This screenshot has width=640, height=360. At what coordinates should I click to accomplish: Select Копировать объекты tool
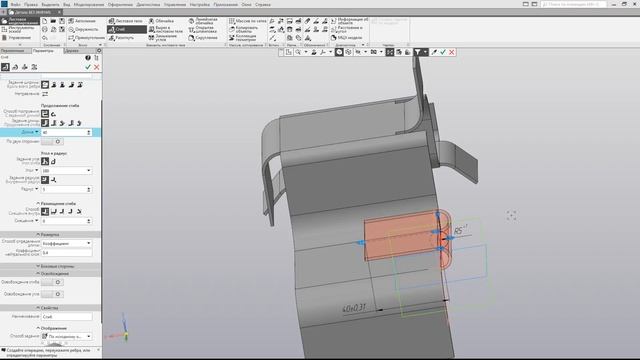coord(243,29)
